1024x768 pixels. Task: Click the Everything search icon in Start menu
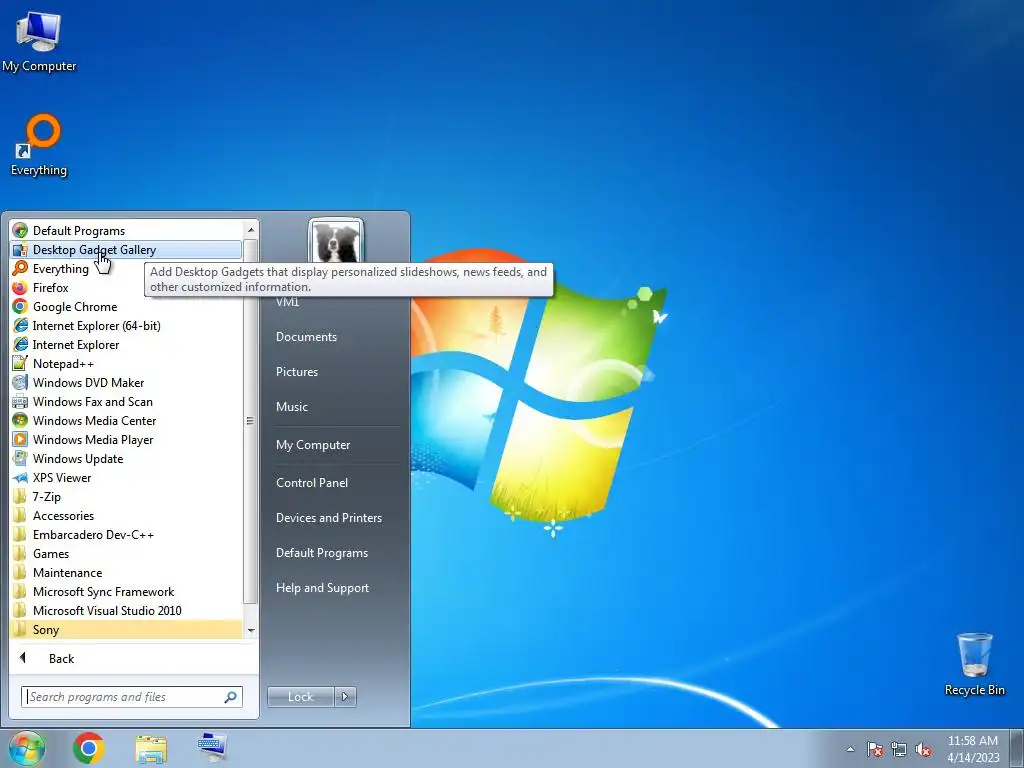pos(20,268)
